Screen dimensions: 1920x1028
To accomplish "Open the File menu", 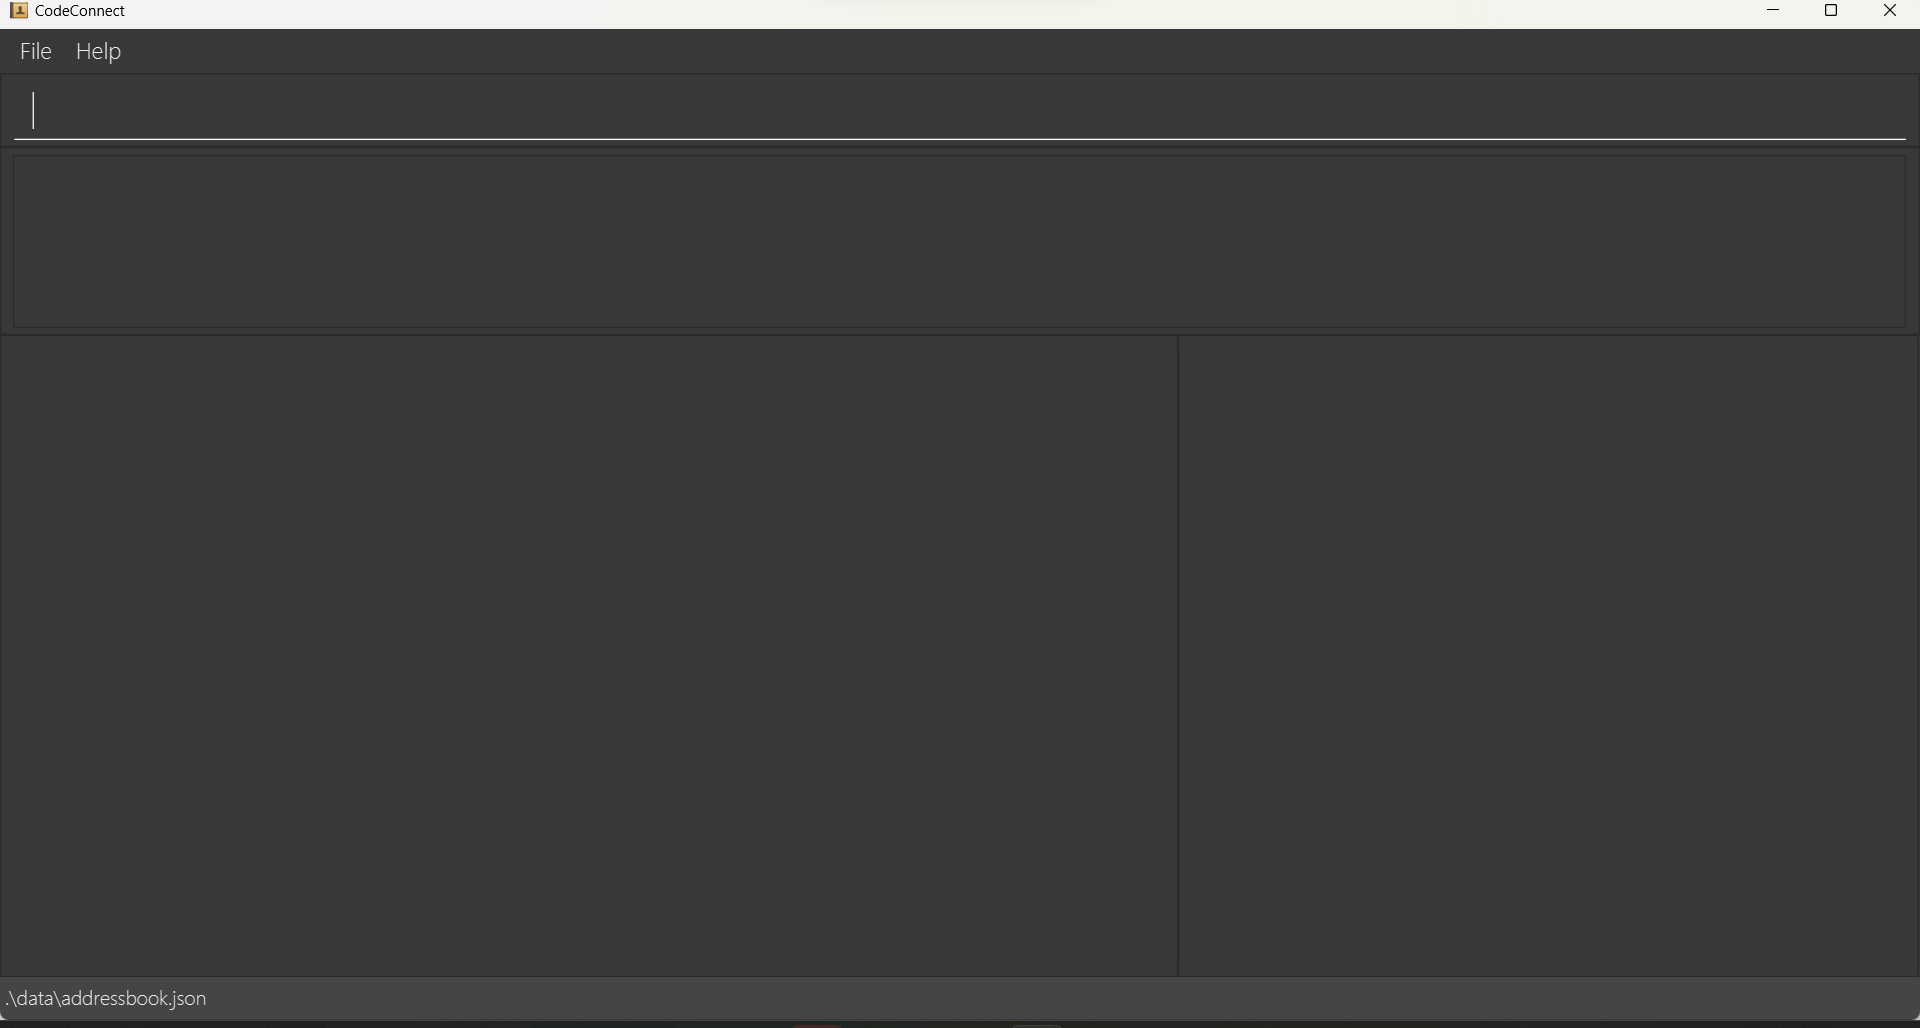I will 35,51.
